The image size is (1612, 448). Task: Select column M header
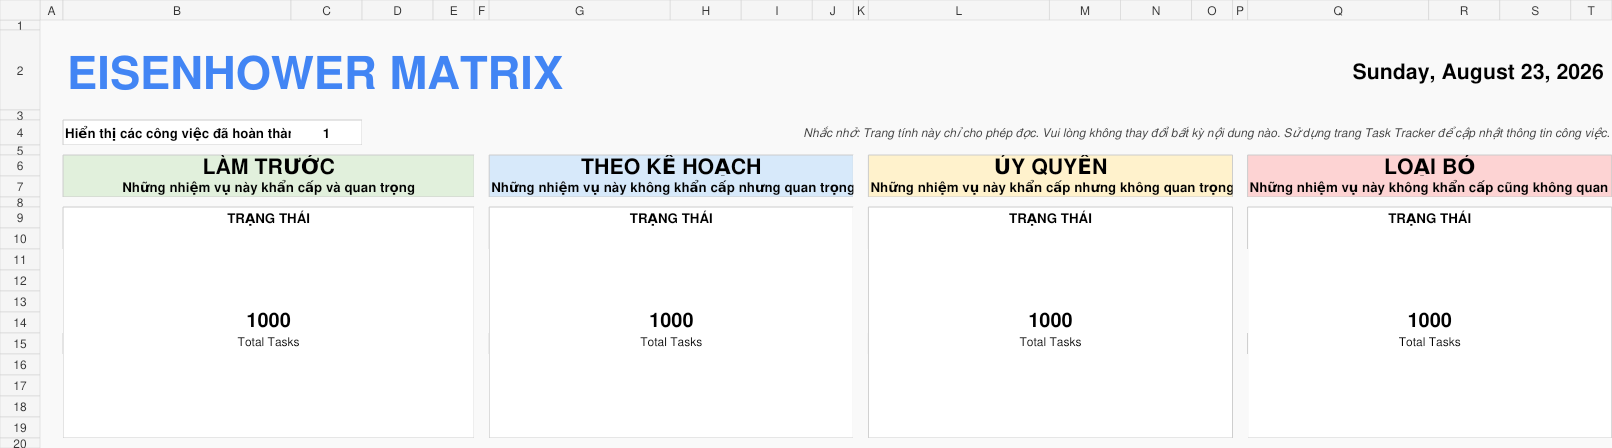pyautogui.click(x=1085, y=10)
